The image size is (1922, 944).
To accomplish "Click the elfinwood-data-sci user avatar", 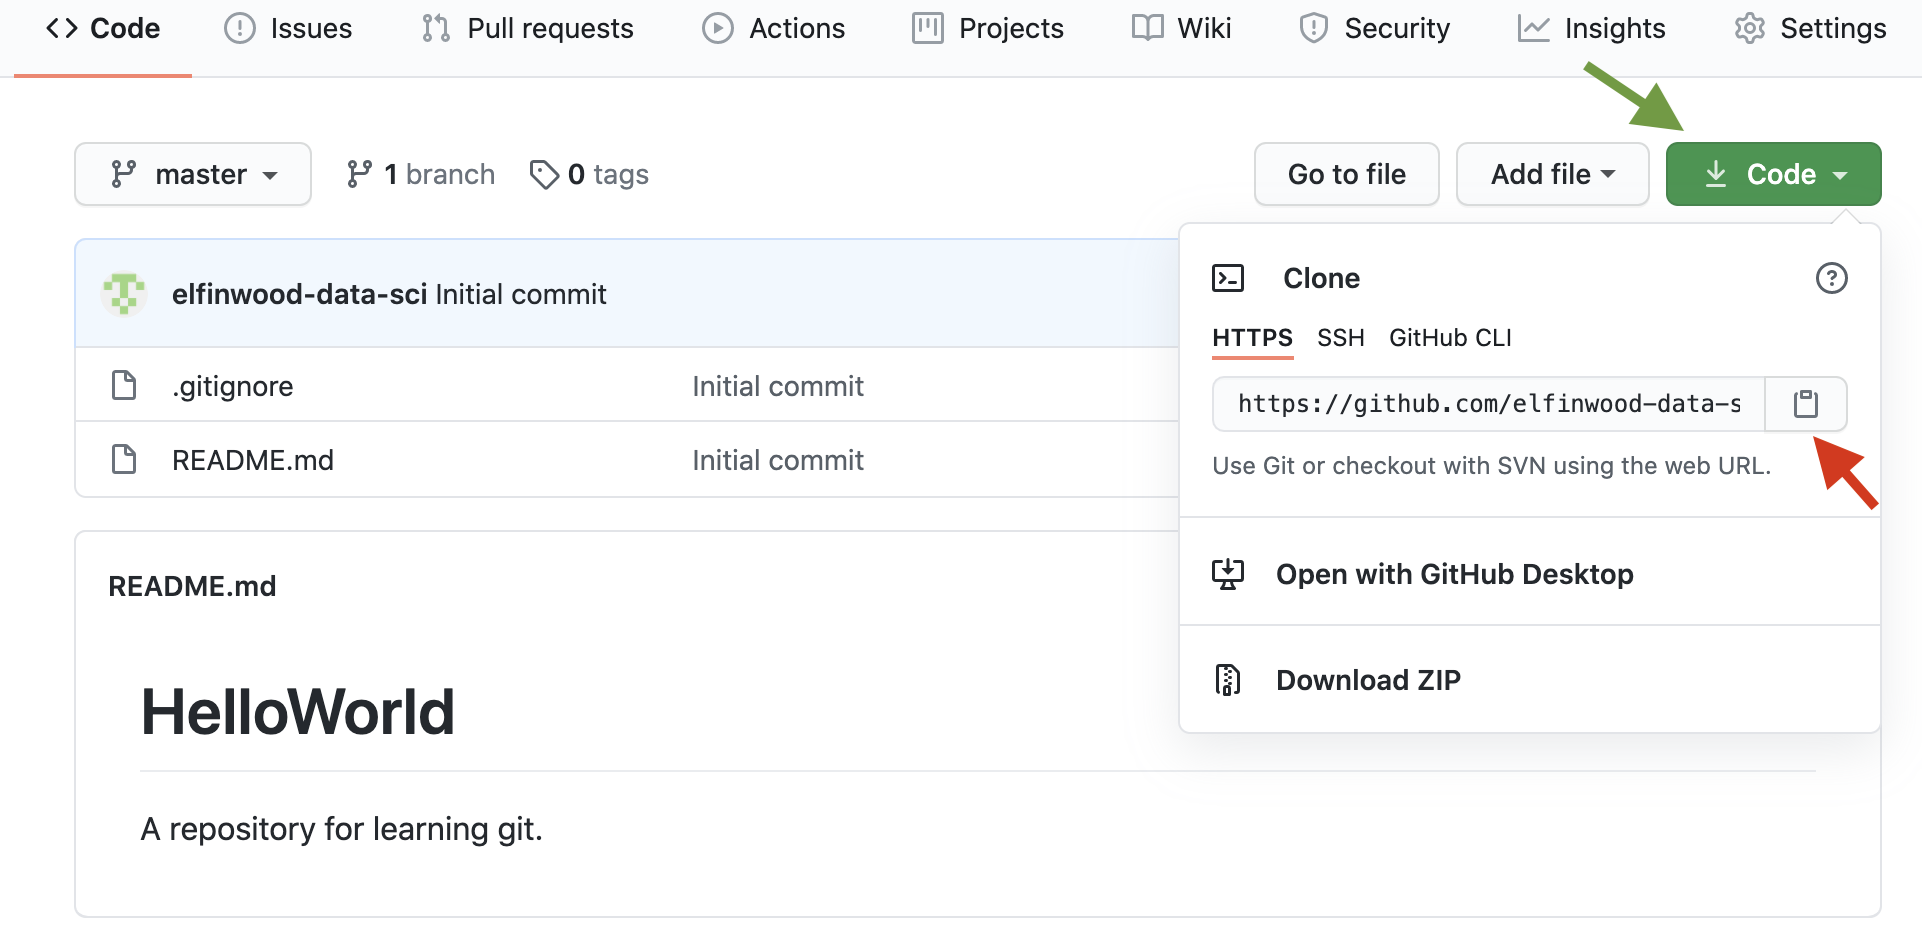I will coord(124,294).
